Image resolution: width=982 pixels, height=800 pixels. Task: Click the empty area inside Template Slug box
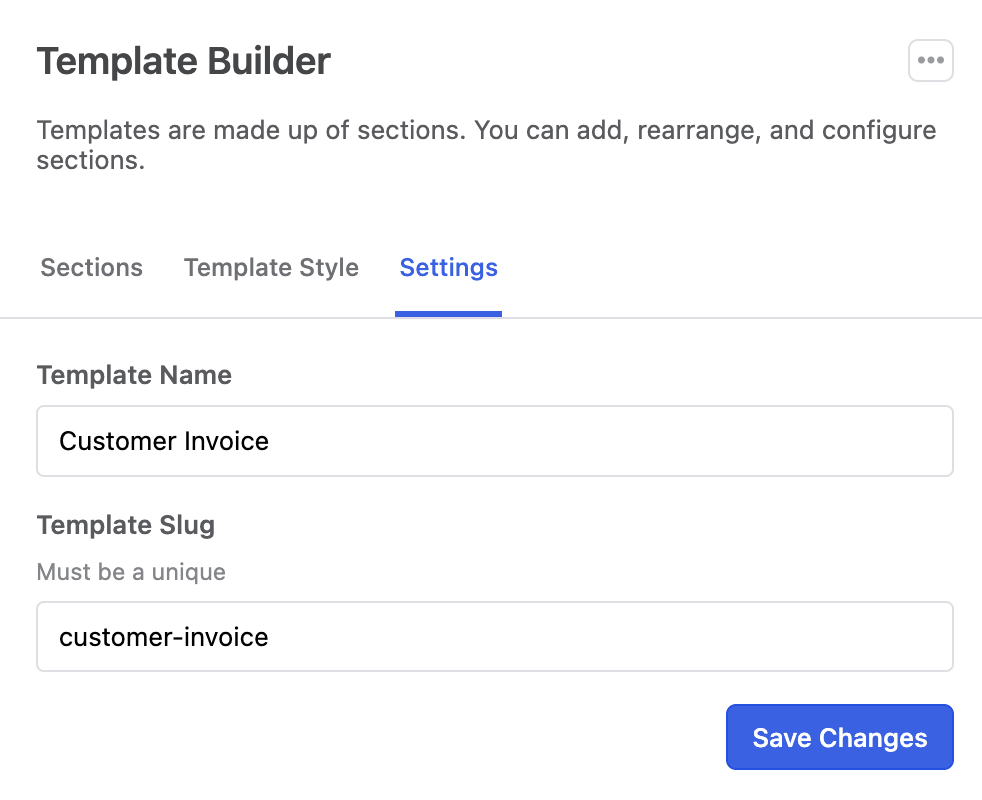click(x=650, y=637)
